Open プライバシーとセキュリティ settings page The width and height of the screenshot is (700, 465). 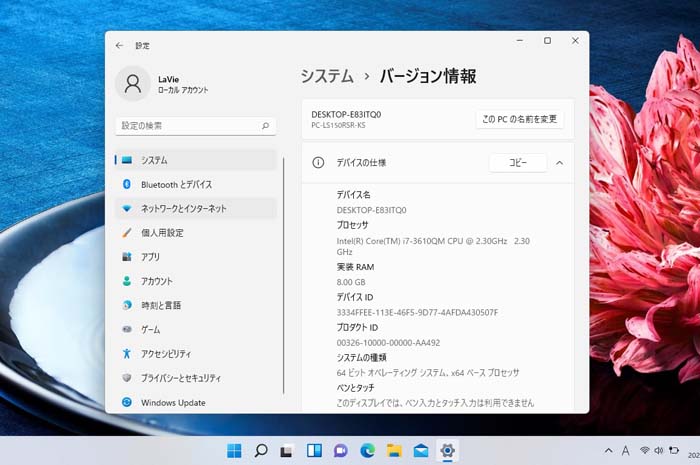click(196, 378)
